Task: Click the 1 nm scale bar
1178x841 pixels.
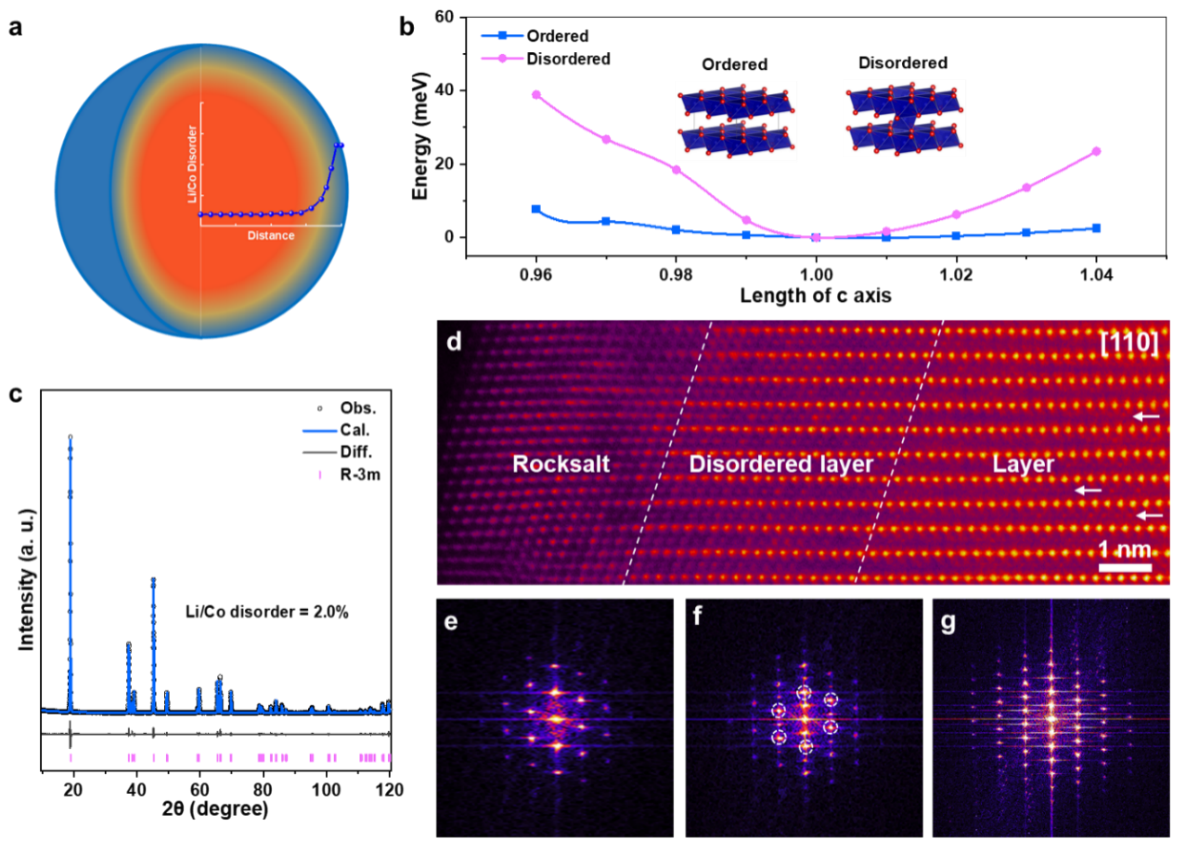Action: point(1124,568)
